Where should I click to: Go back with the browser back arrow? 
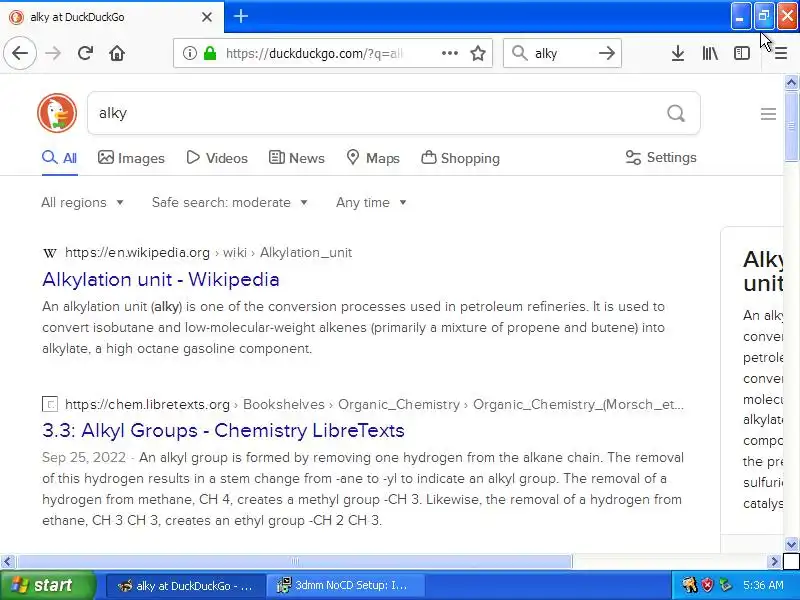[x=20, y=53]
